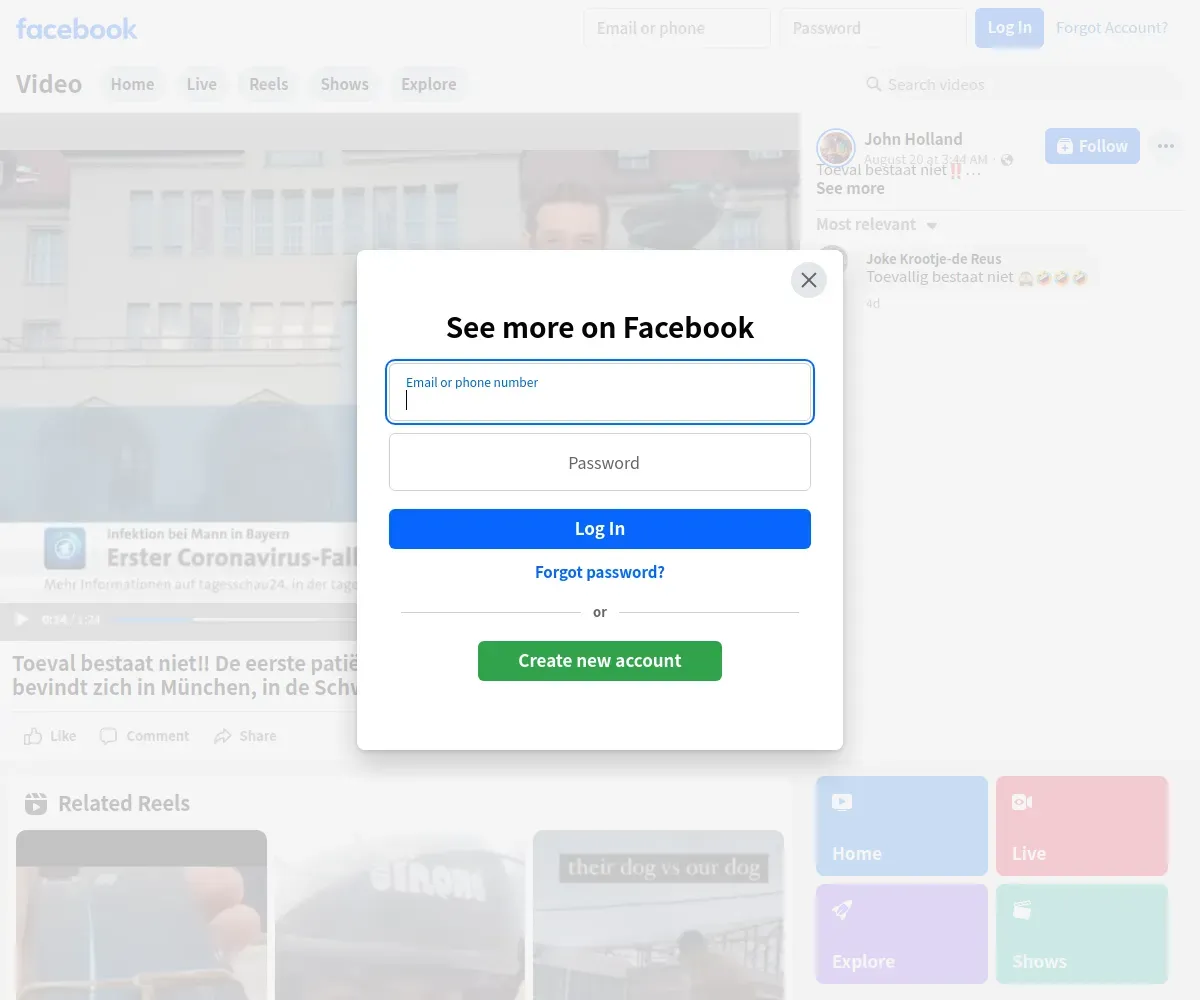
Task: Switch to the Reels video tab
Action: (x=269, y=84)
